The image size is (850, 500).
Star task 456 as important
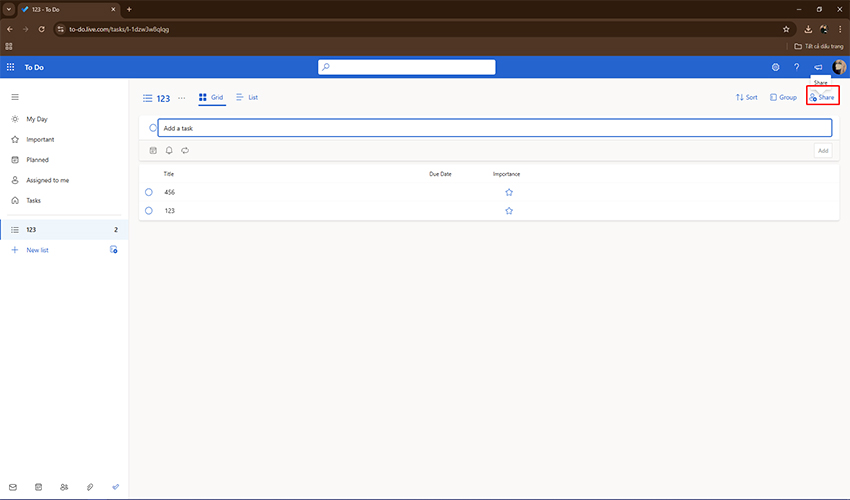508,192
